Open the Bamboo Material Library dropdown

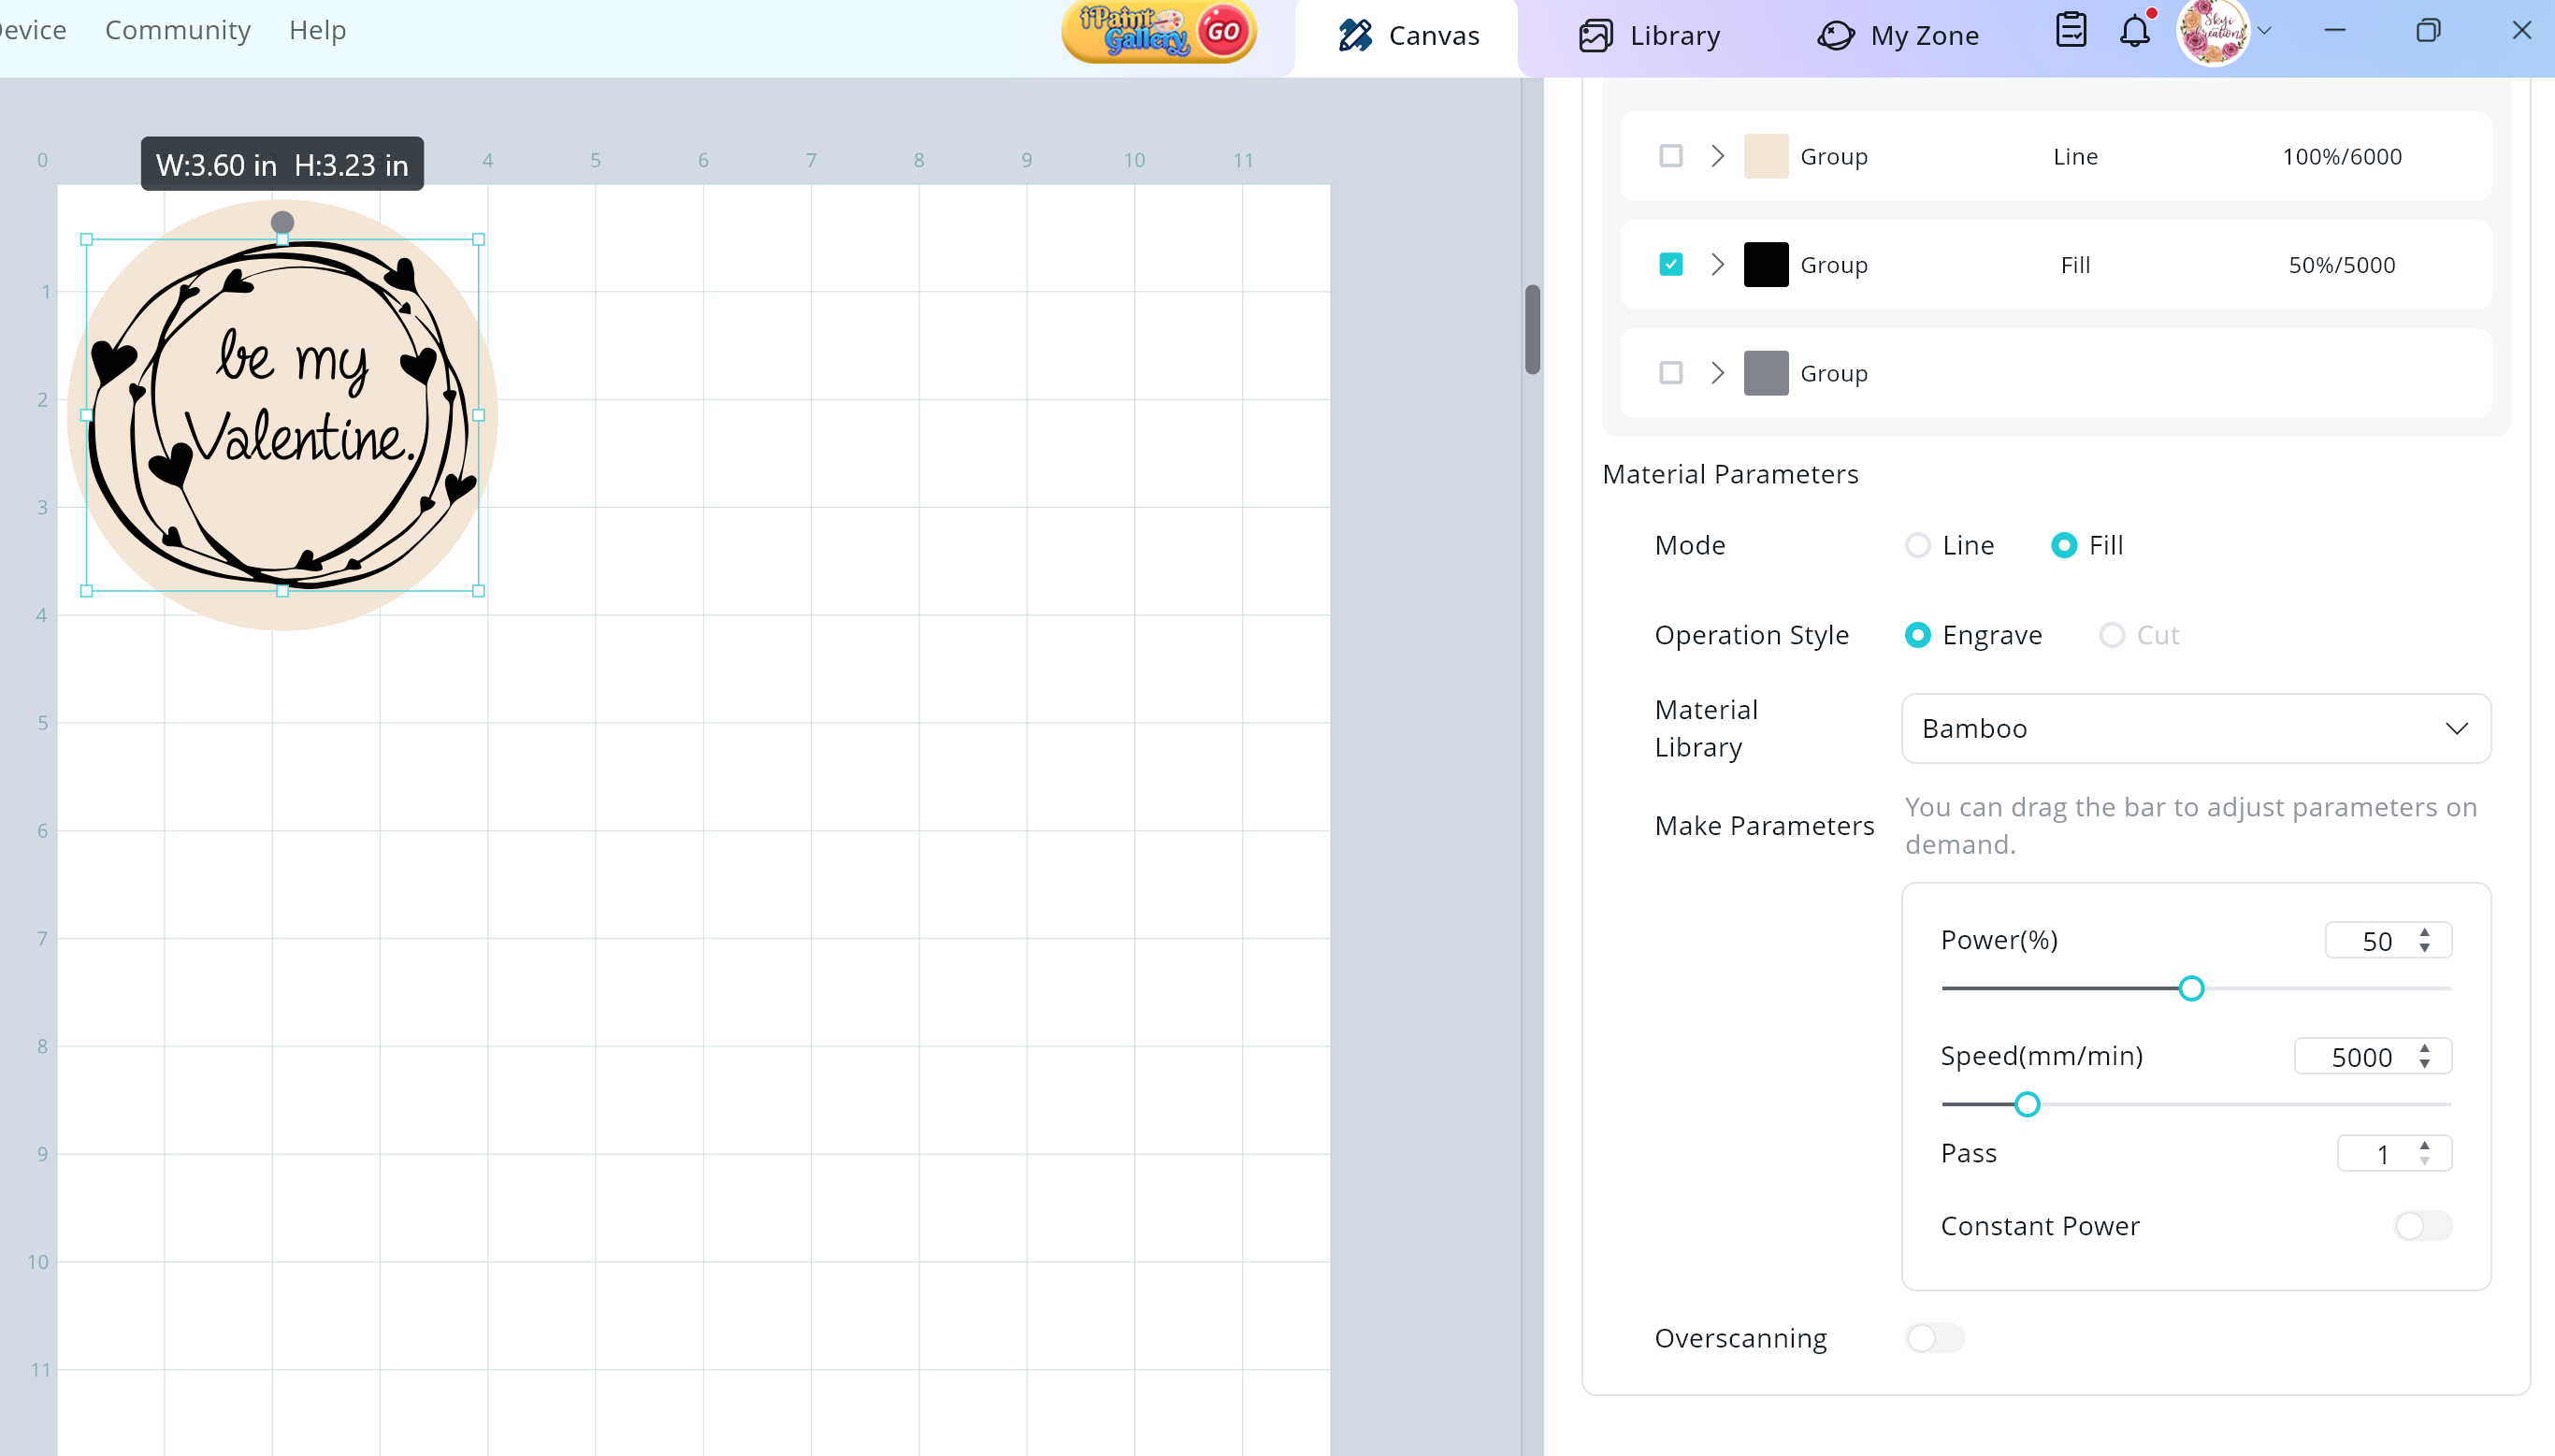2195,728
